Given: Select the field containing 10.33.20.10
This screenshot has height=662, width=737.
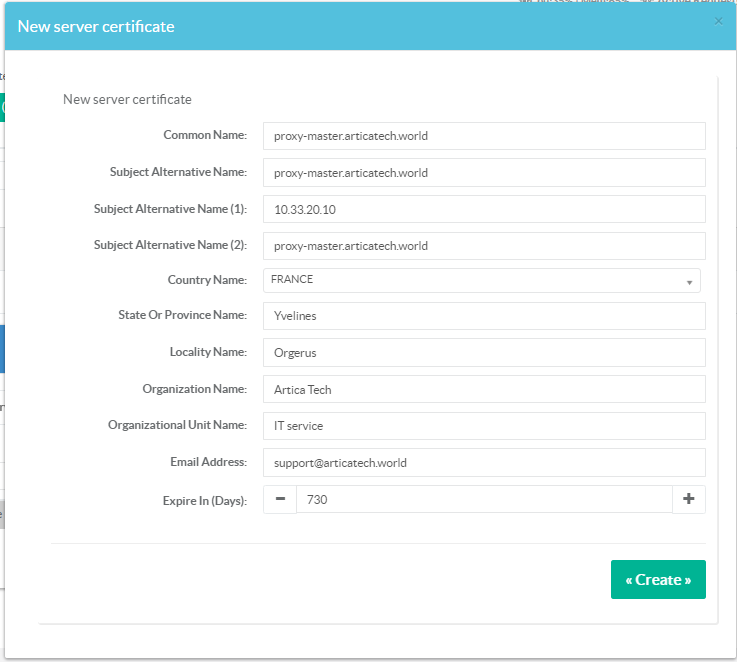Looking at the screenshot, I should tap(484, 209).
